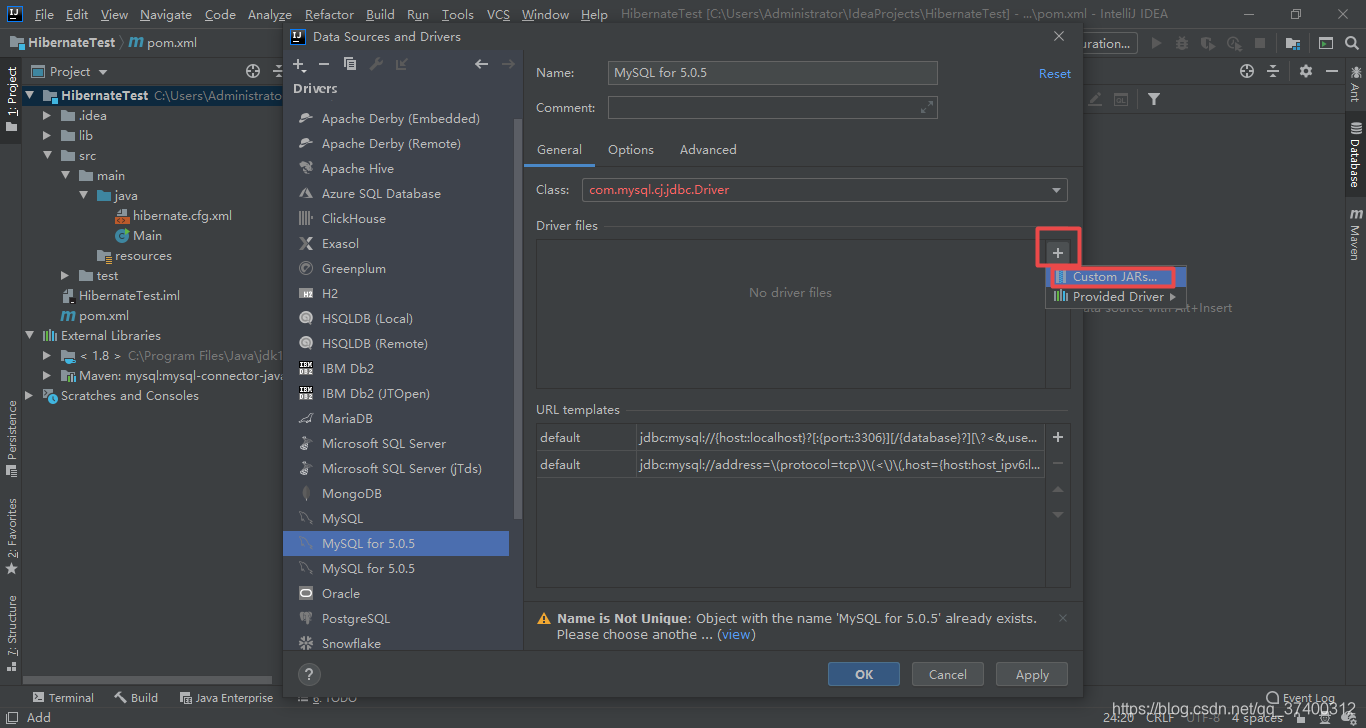
Task: Click the Database panel locate crosshair icon
Action: click(1247, 71)
